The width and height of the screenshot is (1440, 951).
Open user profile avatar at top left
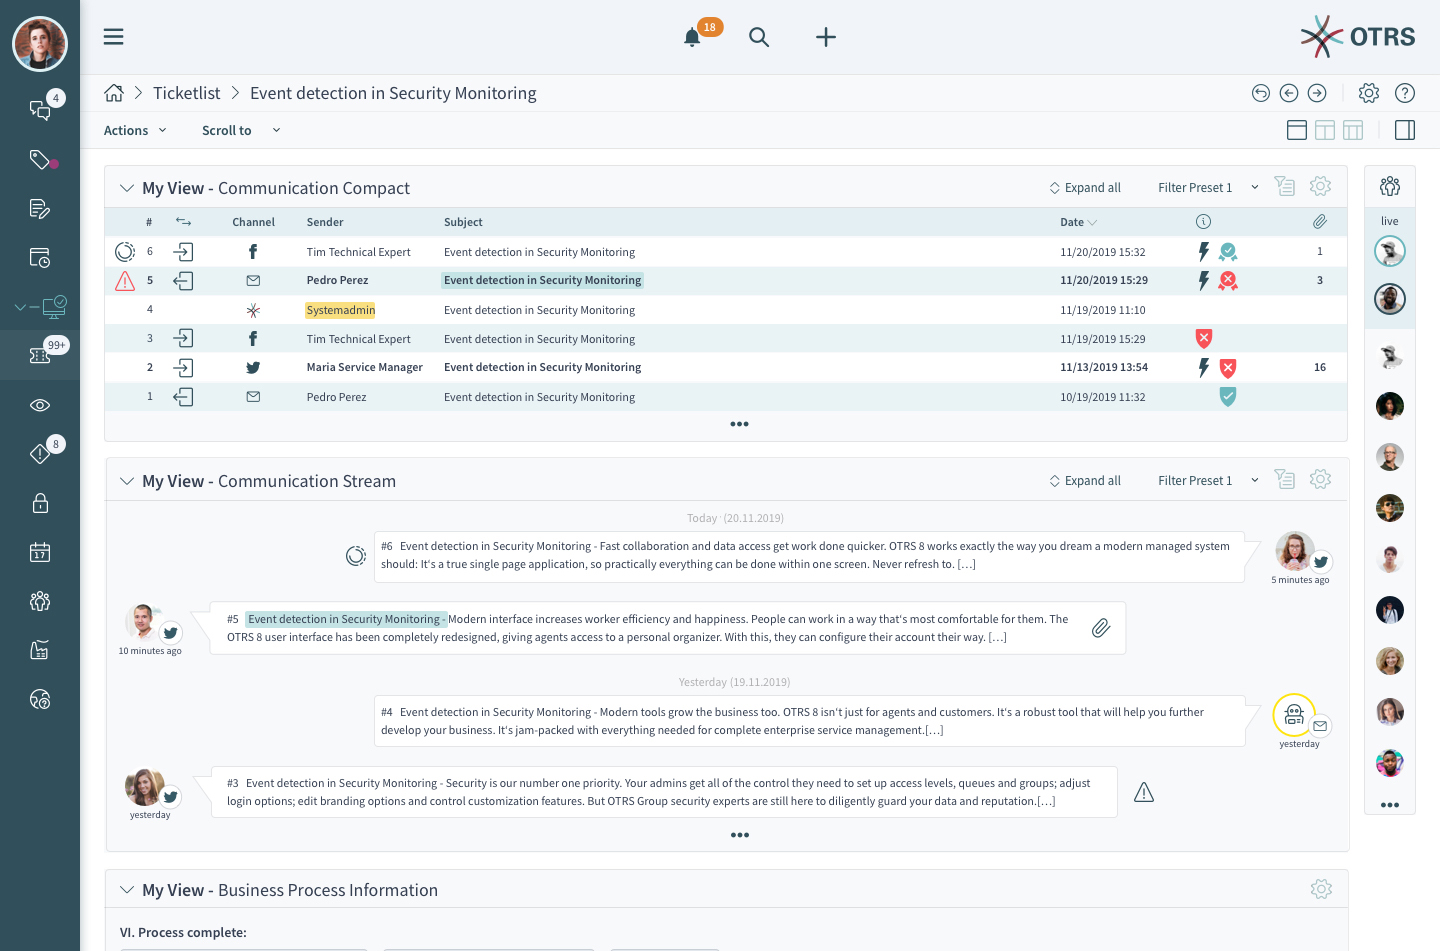(40, 44)
